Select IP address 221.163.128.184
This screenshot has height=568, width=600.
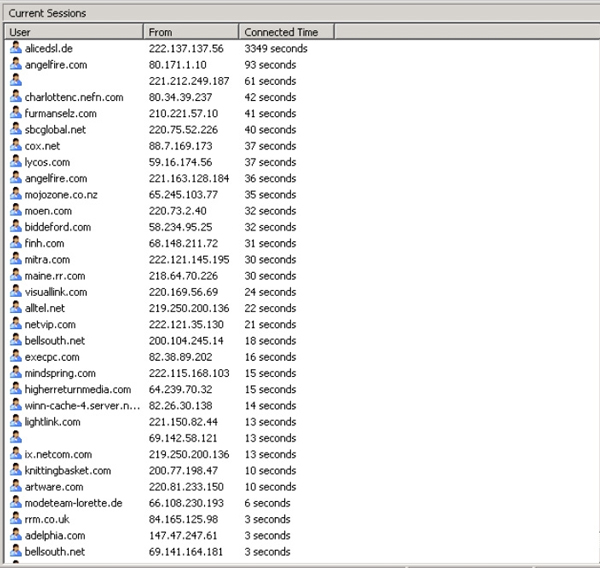(189, 178)
